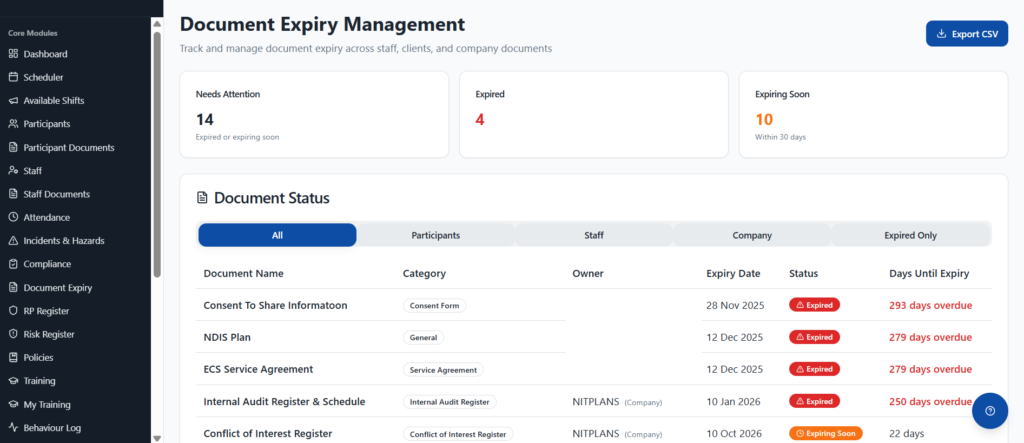1024x443 pixels.
Task: Click the Expiring Soon status badge
Action: (x=826, y=433)
